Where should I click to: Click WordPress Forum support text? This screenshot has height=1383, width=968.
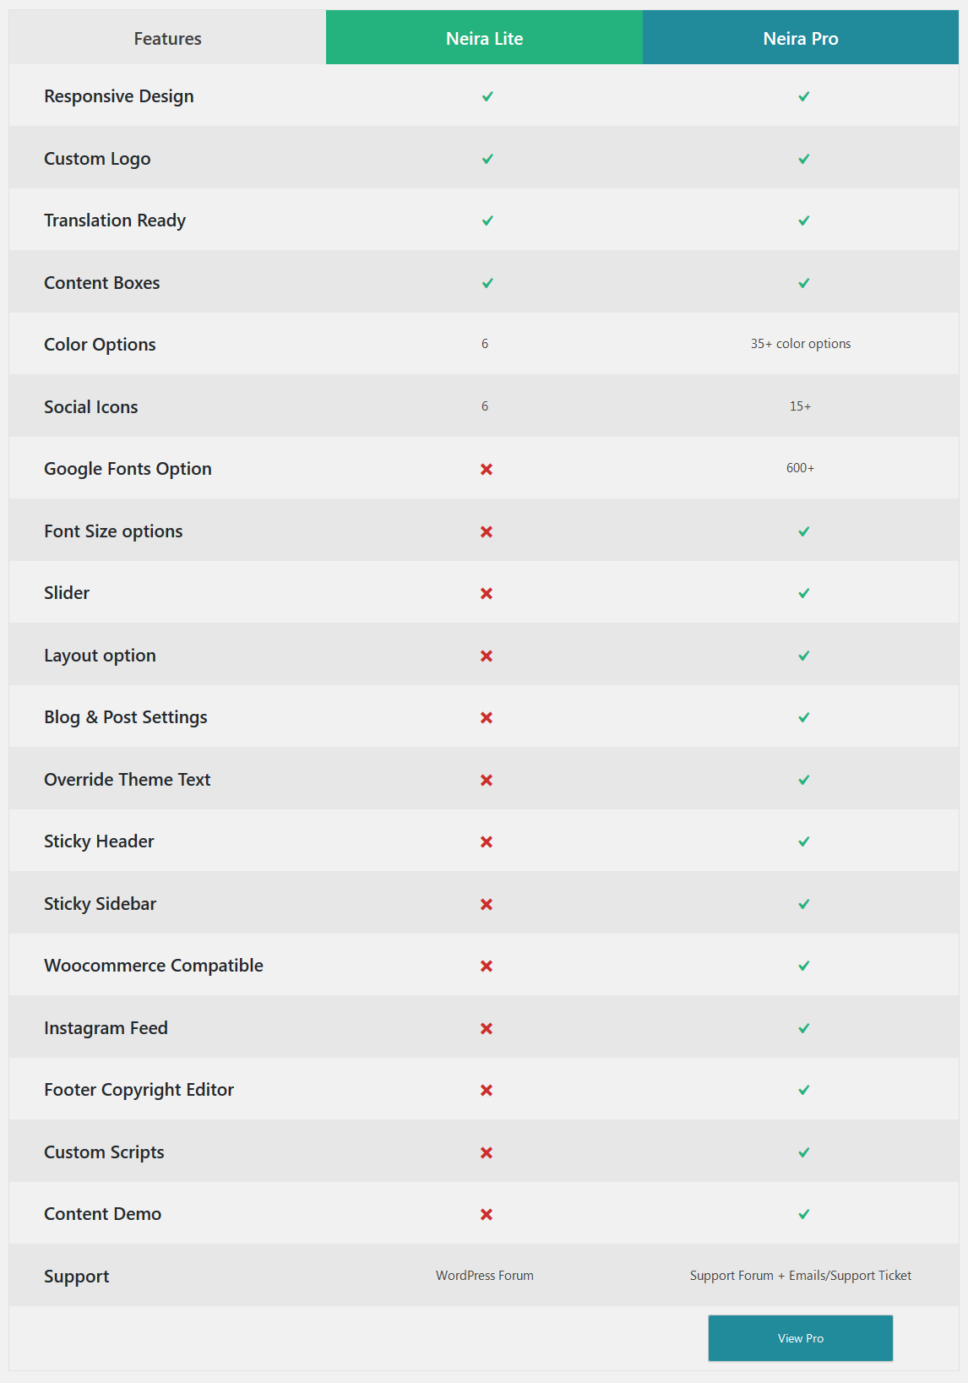pyautogui.click(x=484, y=1276)
